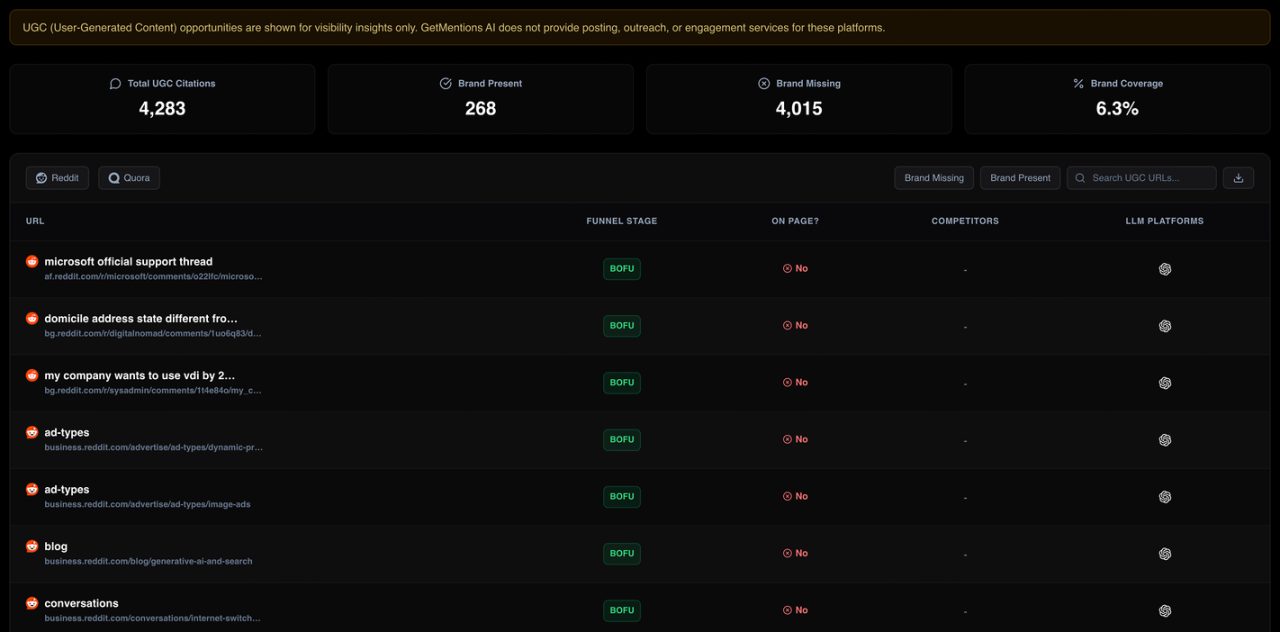1280x632 pixels.
Task: Click ChatGPT icon on domicile address row
Action: 1165,326
